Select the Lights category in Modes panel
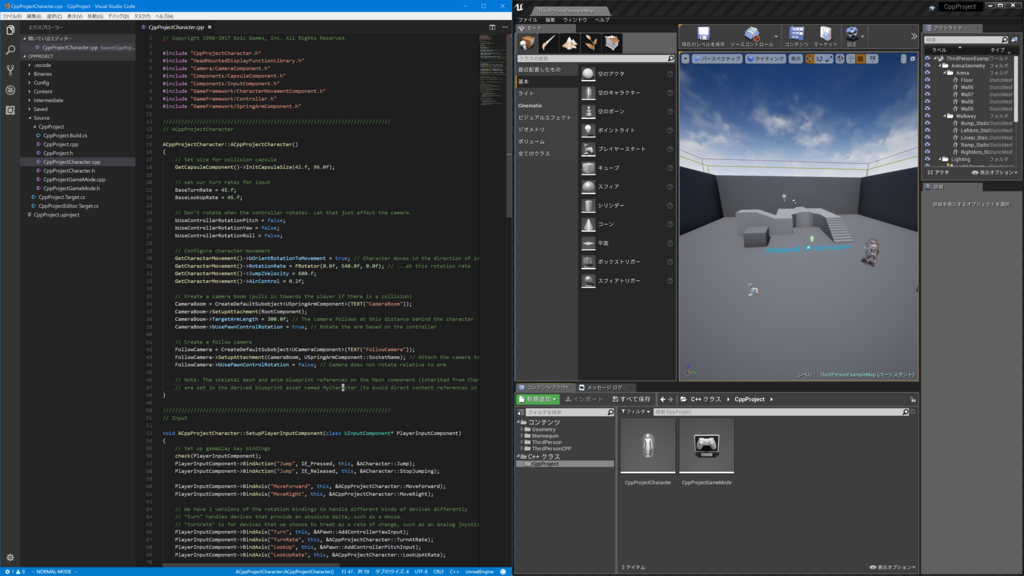Viewport: 1024px width, 576px height. [x=526, y=93]
